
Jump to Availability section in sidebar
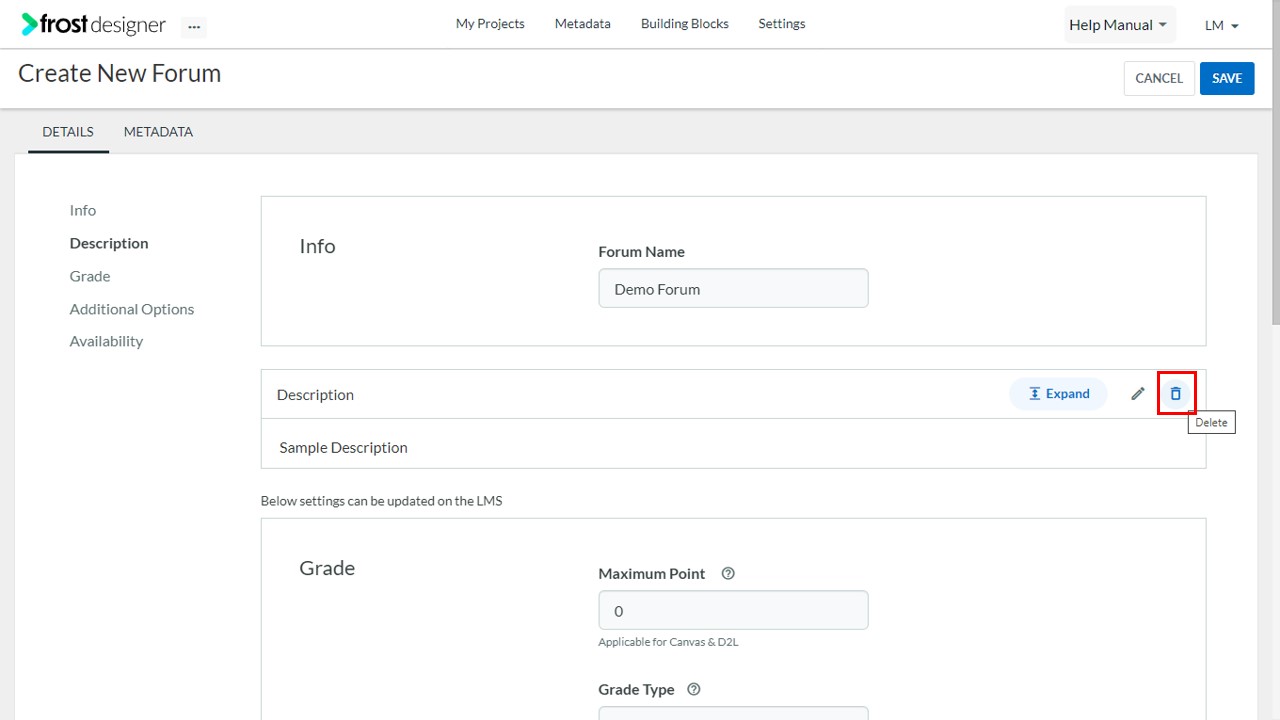pos(106,341)
